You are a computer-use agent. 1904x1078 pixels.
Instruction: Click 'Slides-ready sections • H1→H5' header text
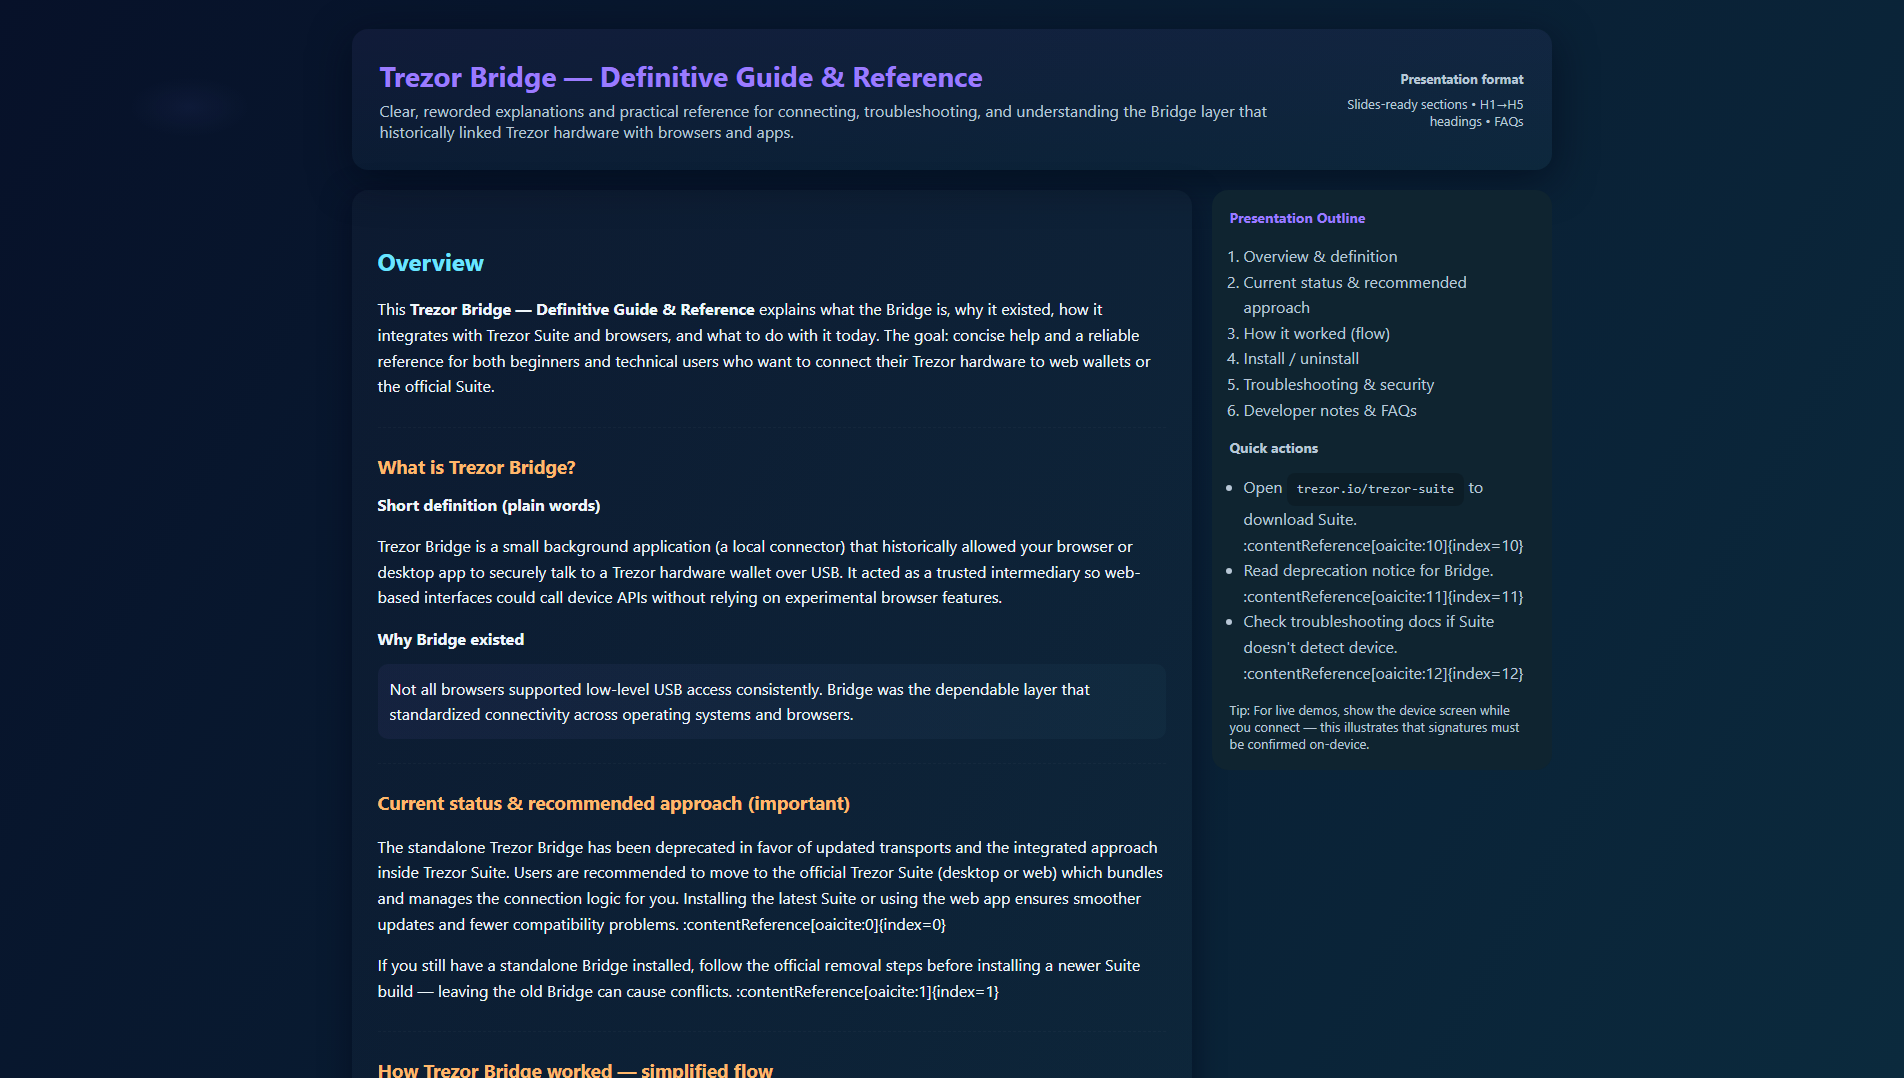click(x=1434, y=104)
